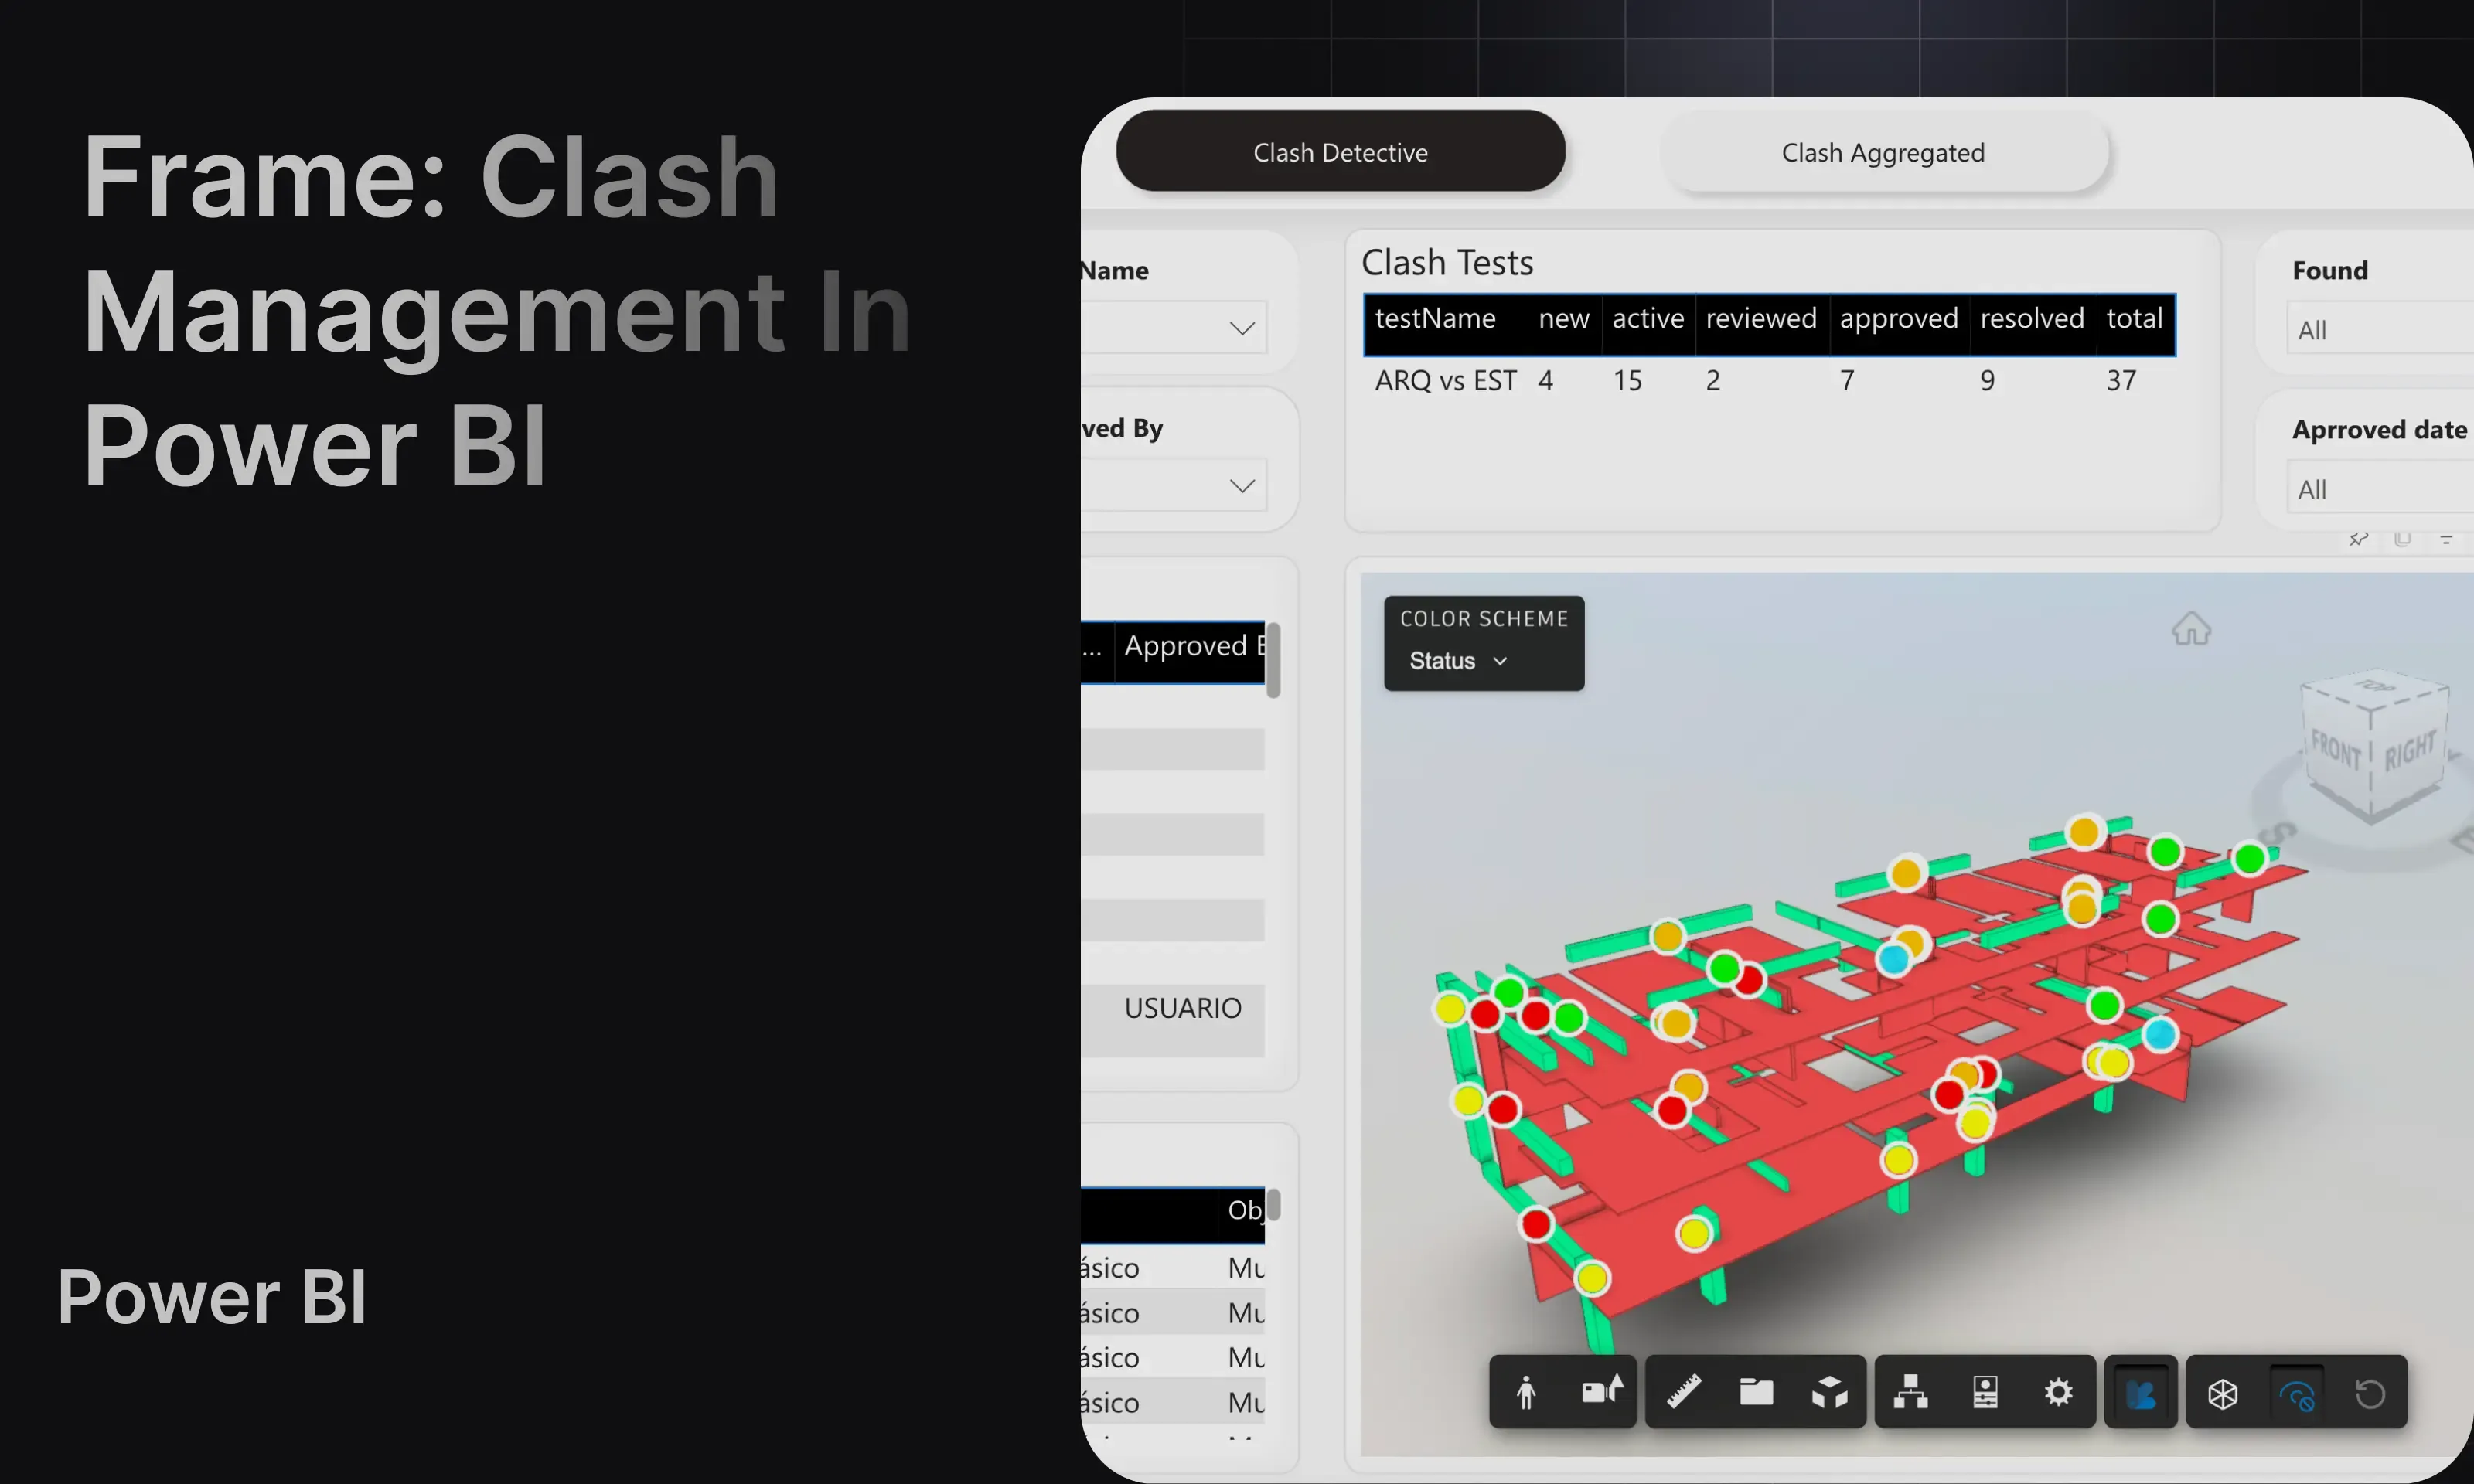Switch to Clash Aggregated tab

tap(1883, 153)
